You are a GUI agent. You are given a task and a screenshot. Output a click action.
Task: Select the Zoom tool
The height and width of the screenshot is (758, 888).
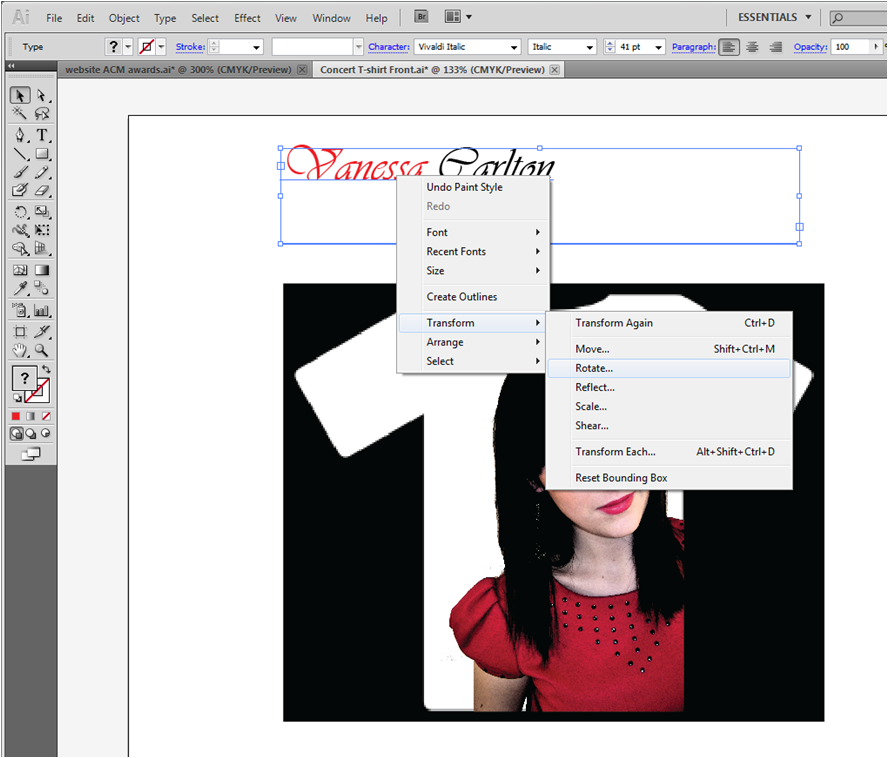tap(42, 350)
